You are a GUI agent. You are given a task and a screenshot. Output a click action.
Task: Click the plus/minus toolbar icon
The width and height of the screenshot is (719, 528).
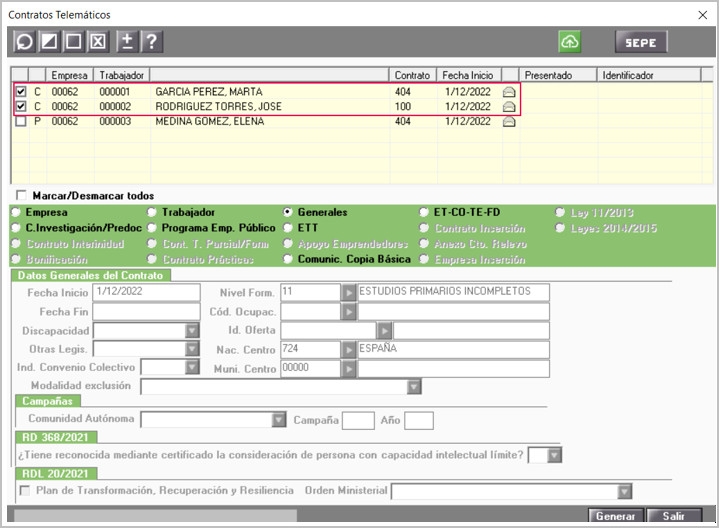click(x=127, y=42)
